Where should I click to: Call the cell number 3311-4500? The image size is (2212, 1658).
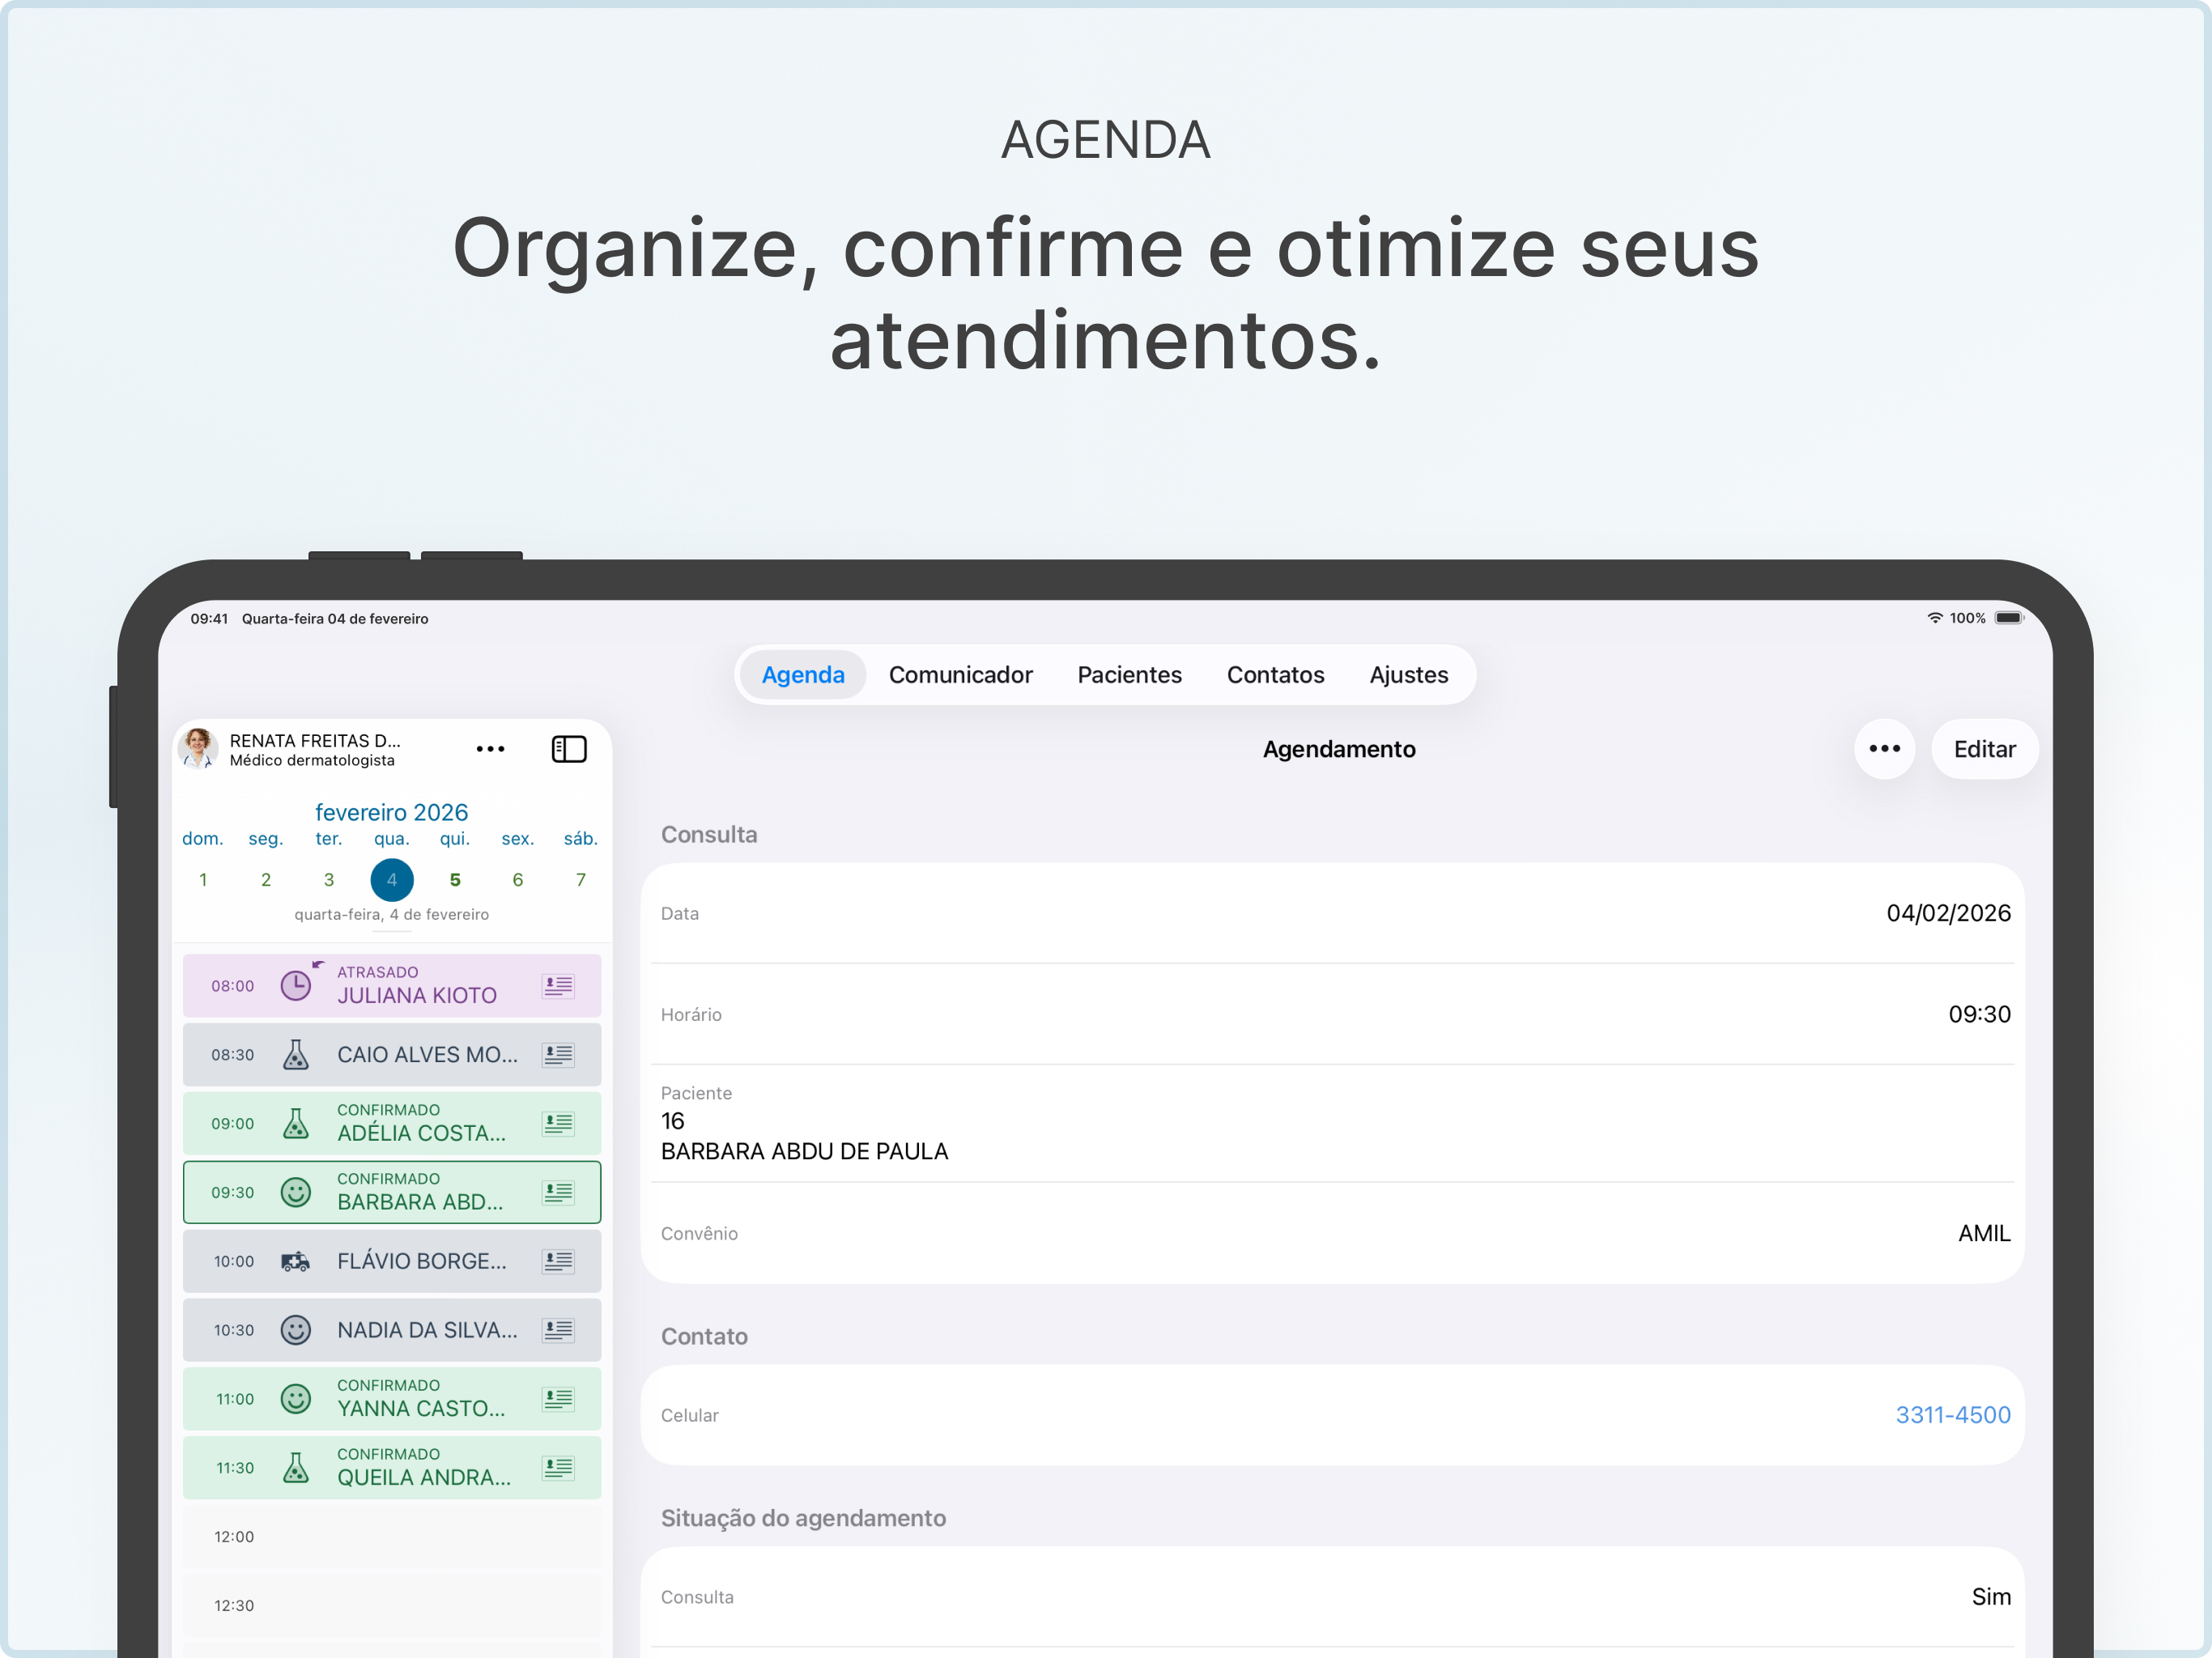coord(1952,1415)
